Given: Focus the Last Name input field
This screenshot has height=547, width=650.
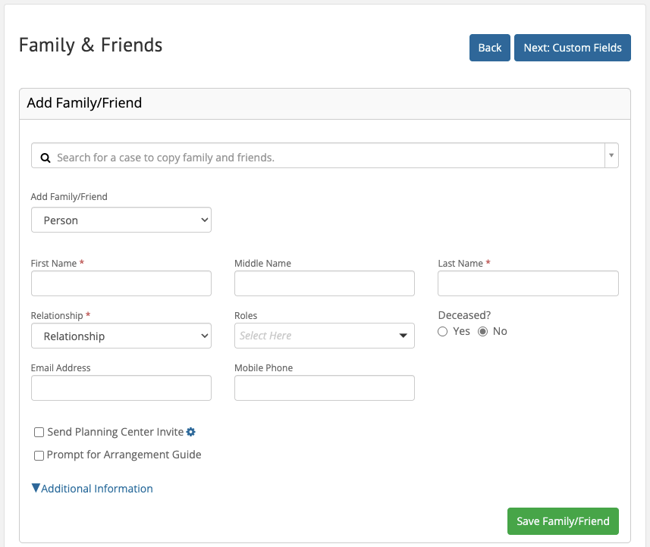Looking at the screenshot, I should point(528,284).
